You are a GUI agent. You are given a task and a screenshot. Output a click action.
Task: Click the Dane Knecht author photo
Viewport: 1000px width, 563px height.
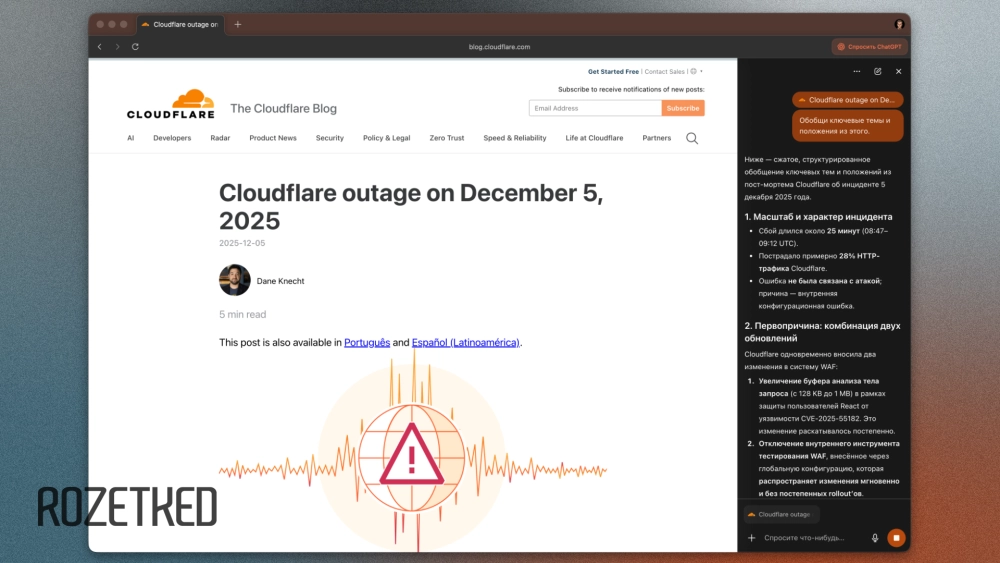coord(235,280)
